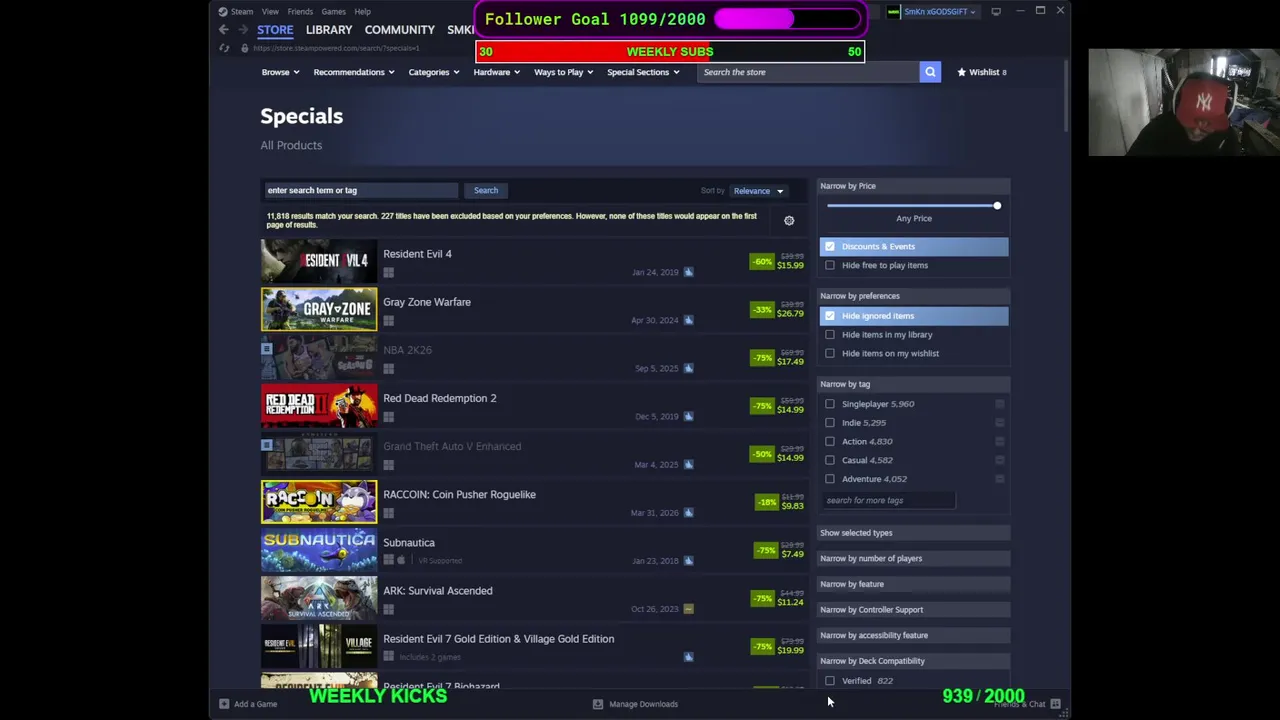The height and width of the screenshot is (720, 1280).
Task: Open the Subnautica game title
Action: tap(409, 543)
